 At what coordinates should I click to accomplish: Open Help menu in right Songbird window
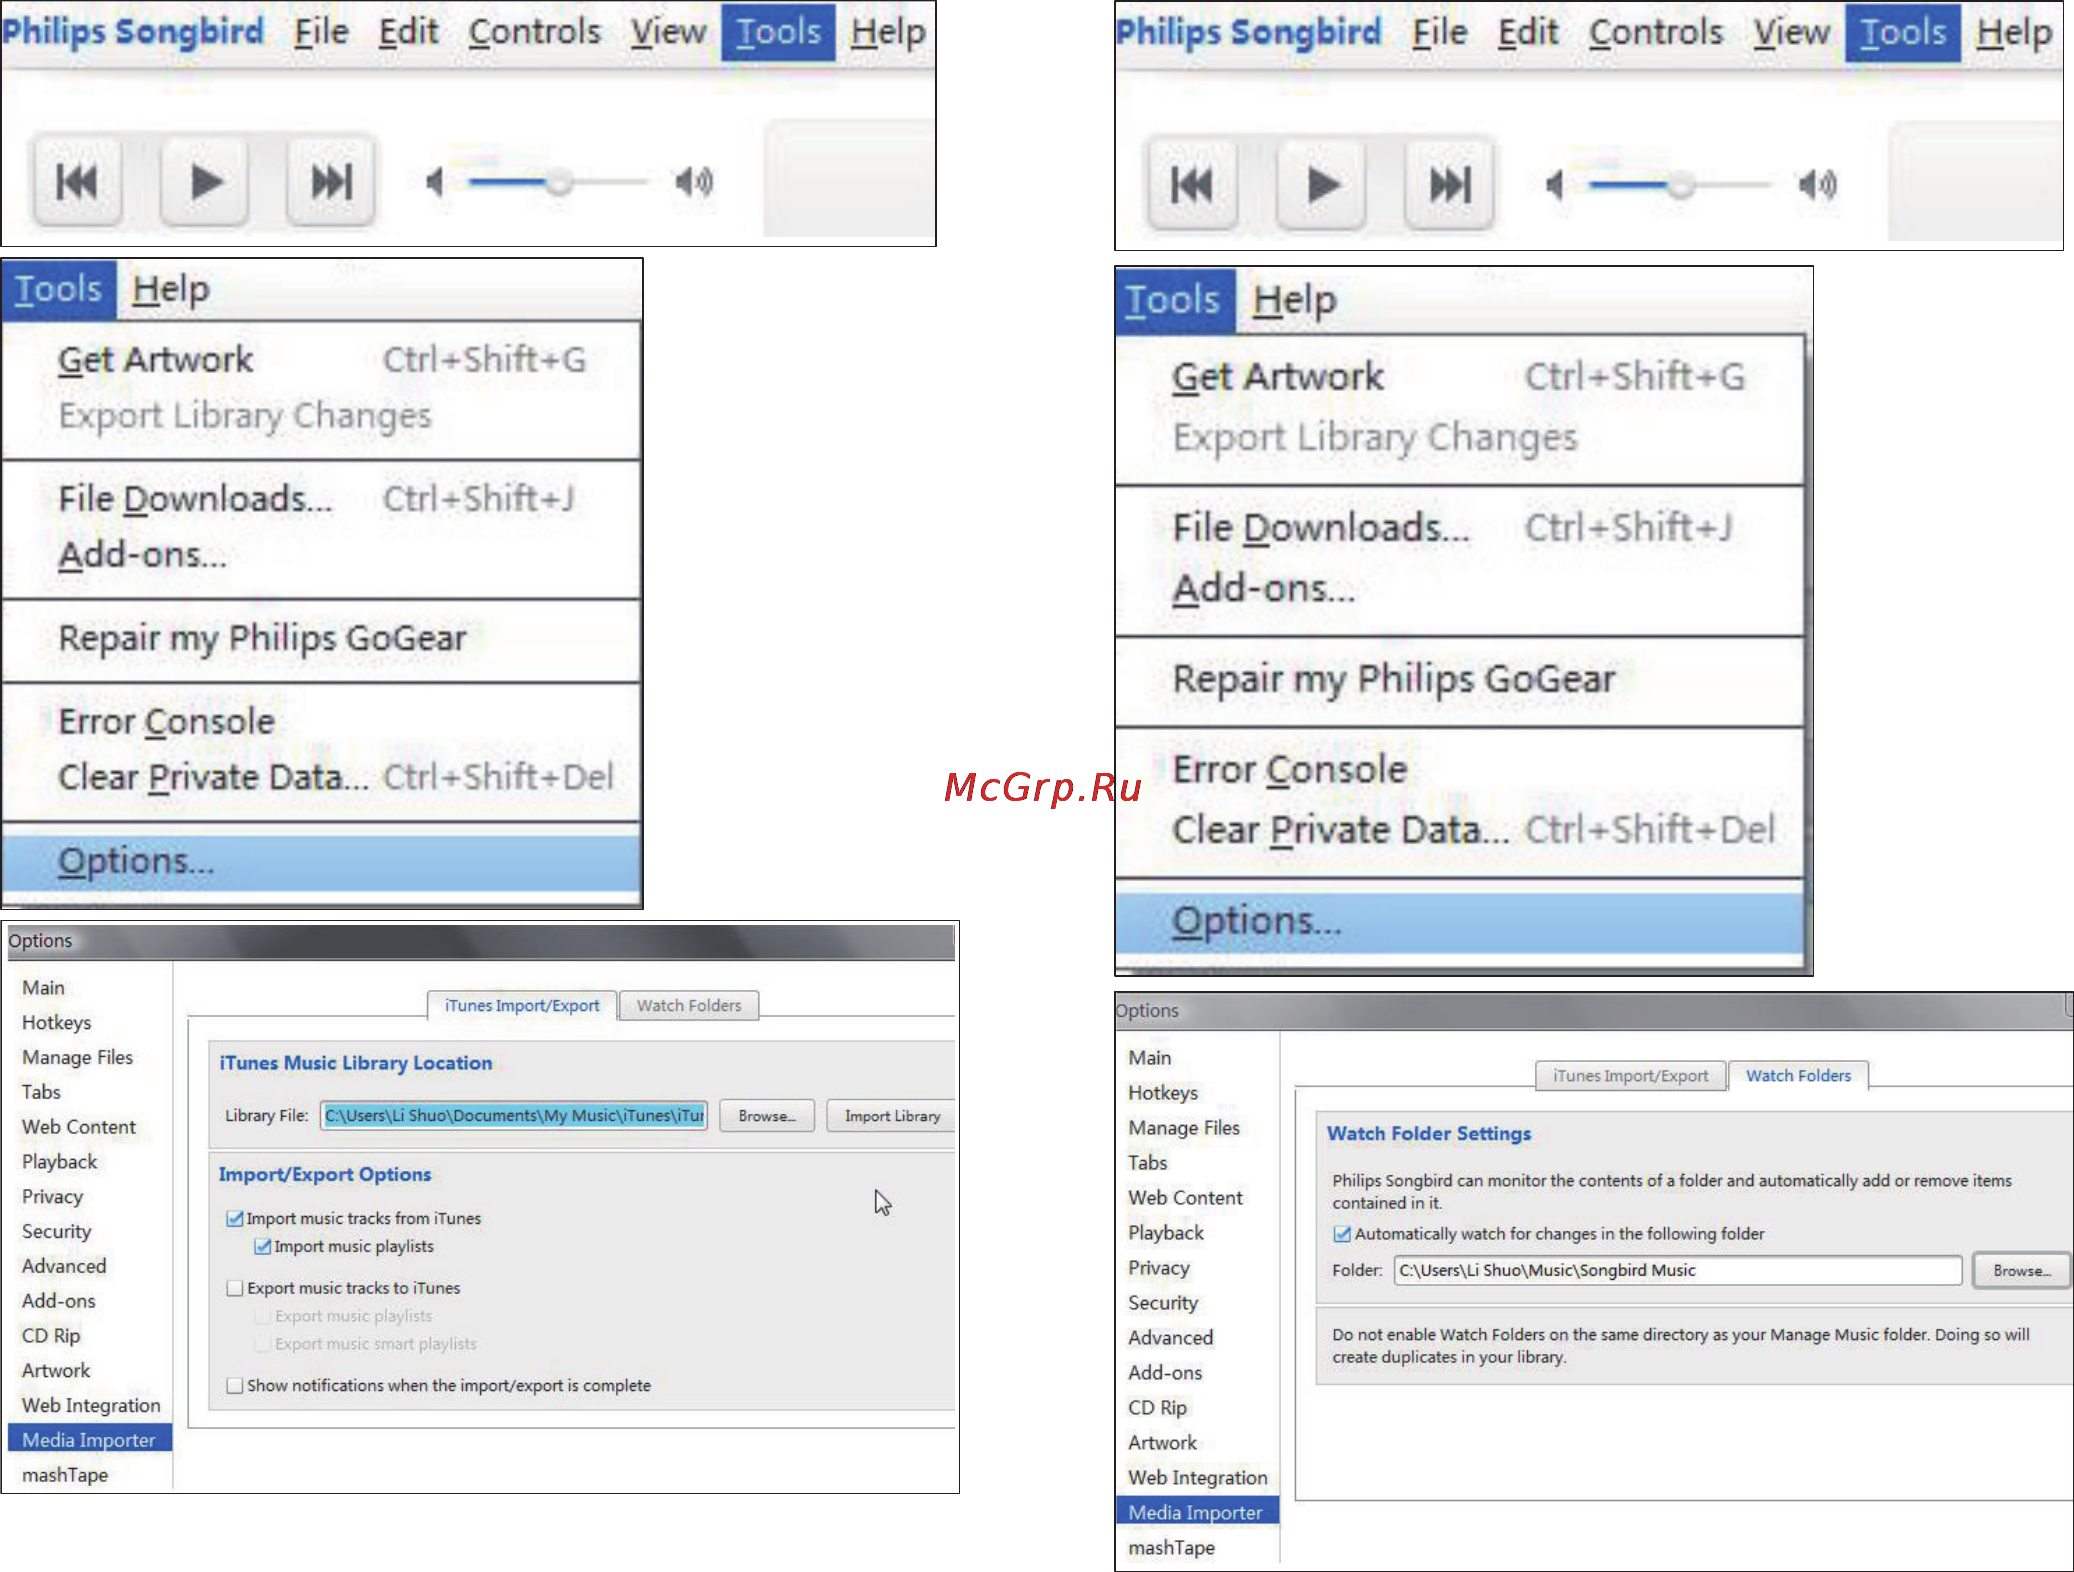pos(2014,33)
